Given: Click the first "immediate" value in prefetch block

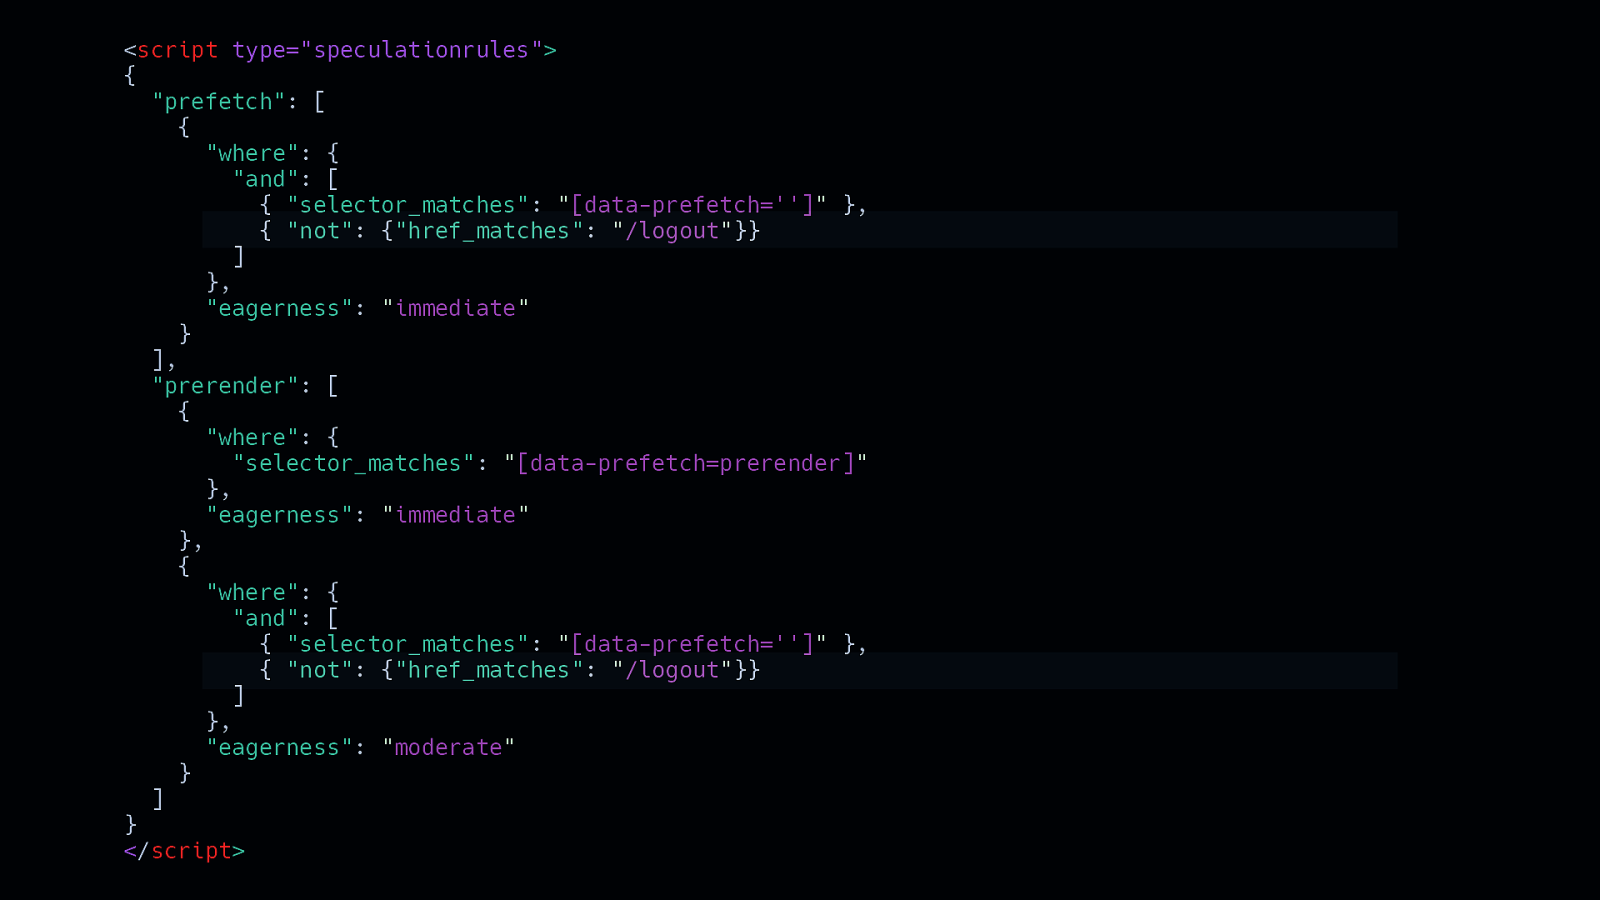Looking at the screenshot, I should tap(455, 309).
